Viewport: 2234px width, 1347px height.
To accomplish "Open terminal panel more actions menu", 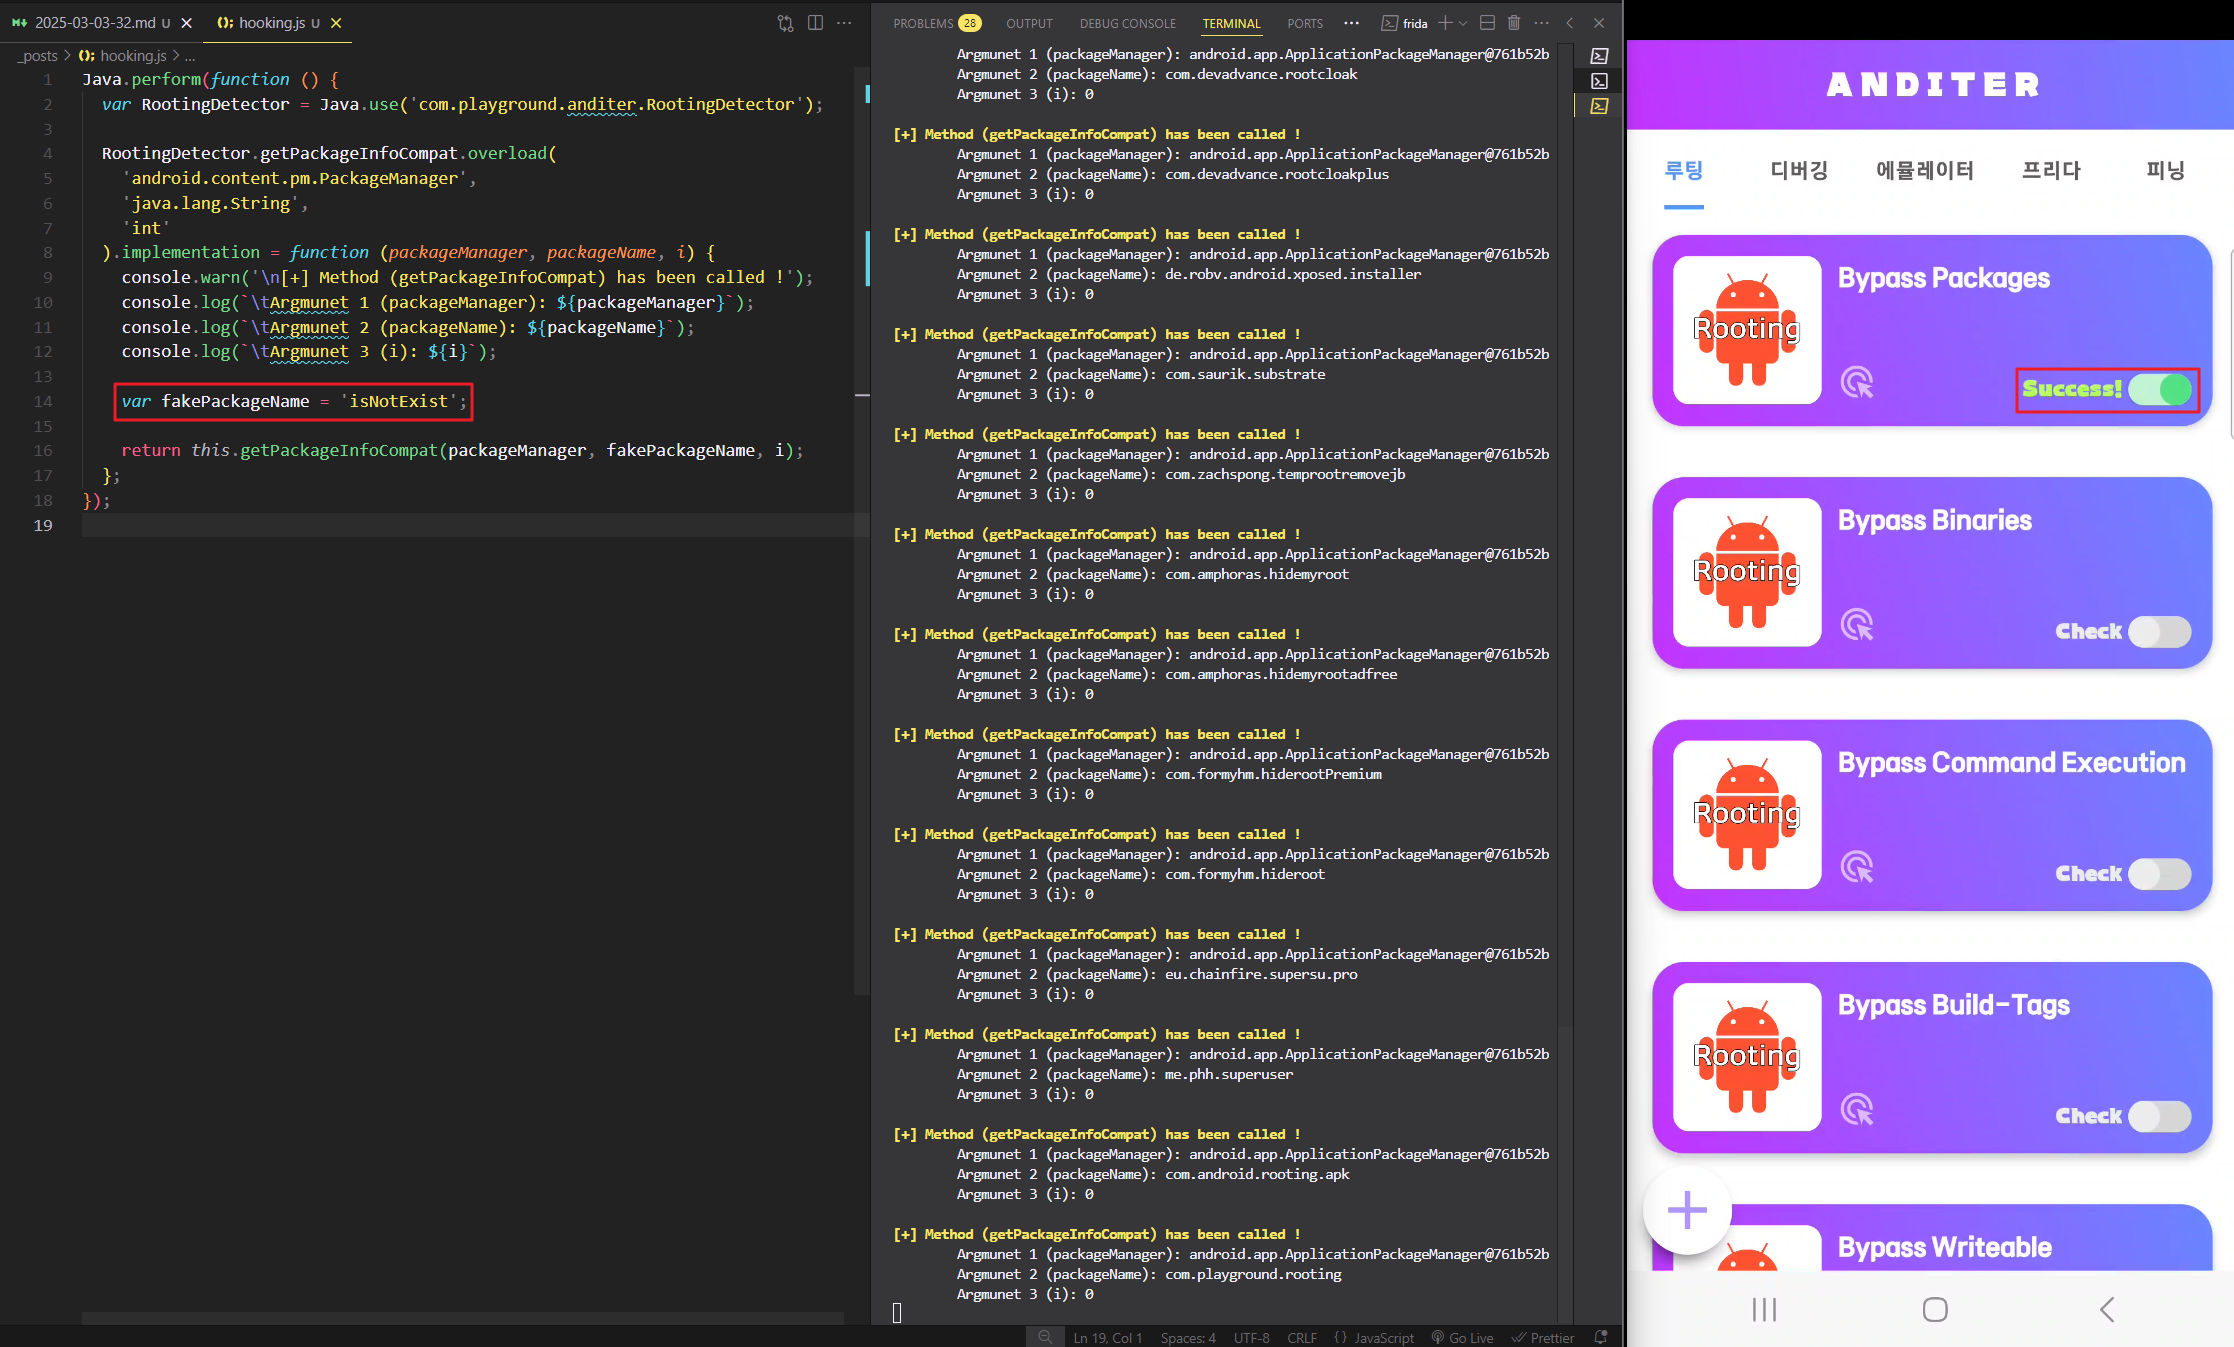I will pos(1541,23).
